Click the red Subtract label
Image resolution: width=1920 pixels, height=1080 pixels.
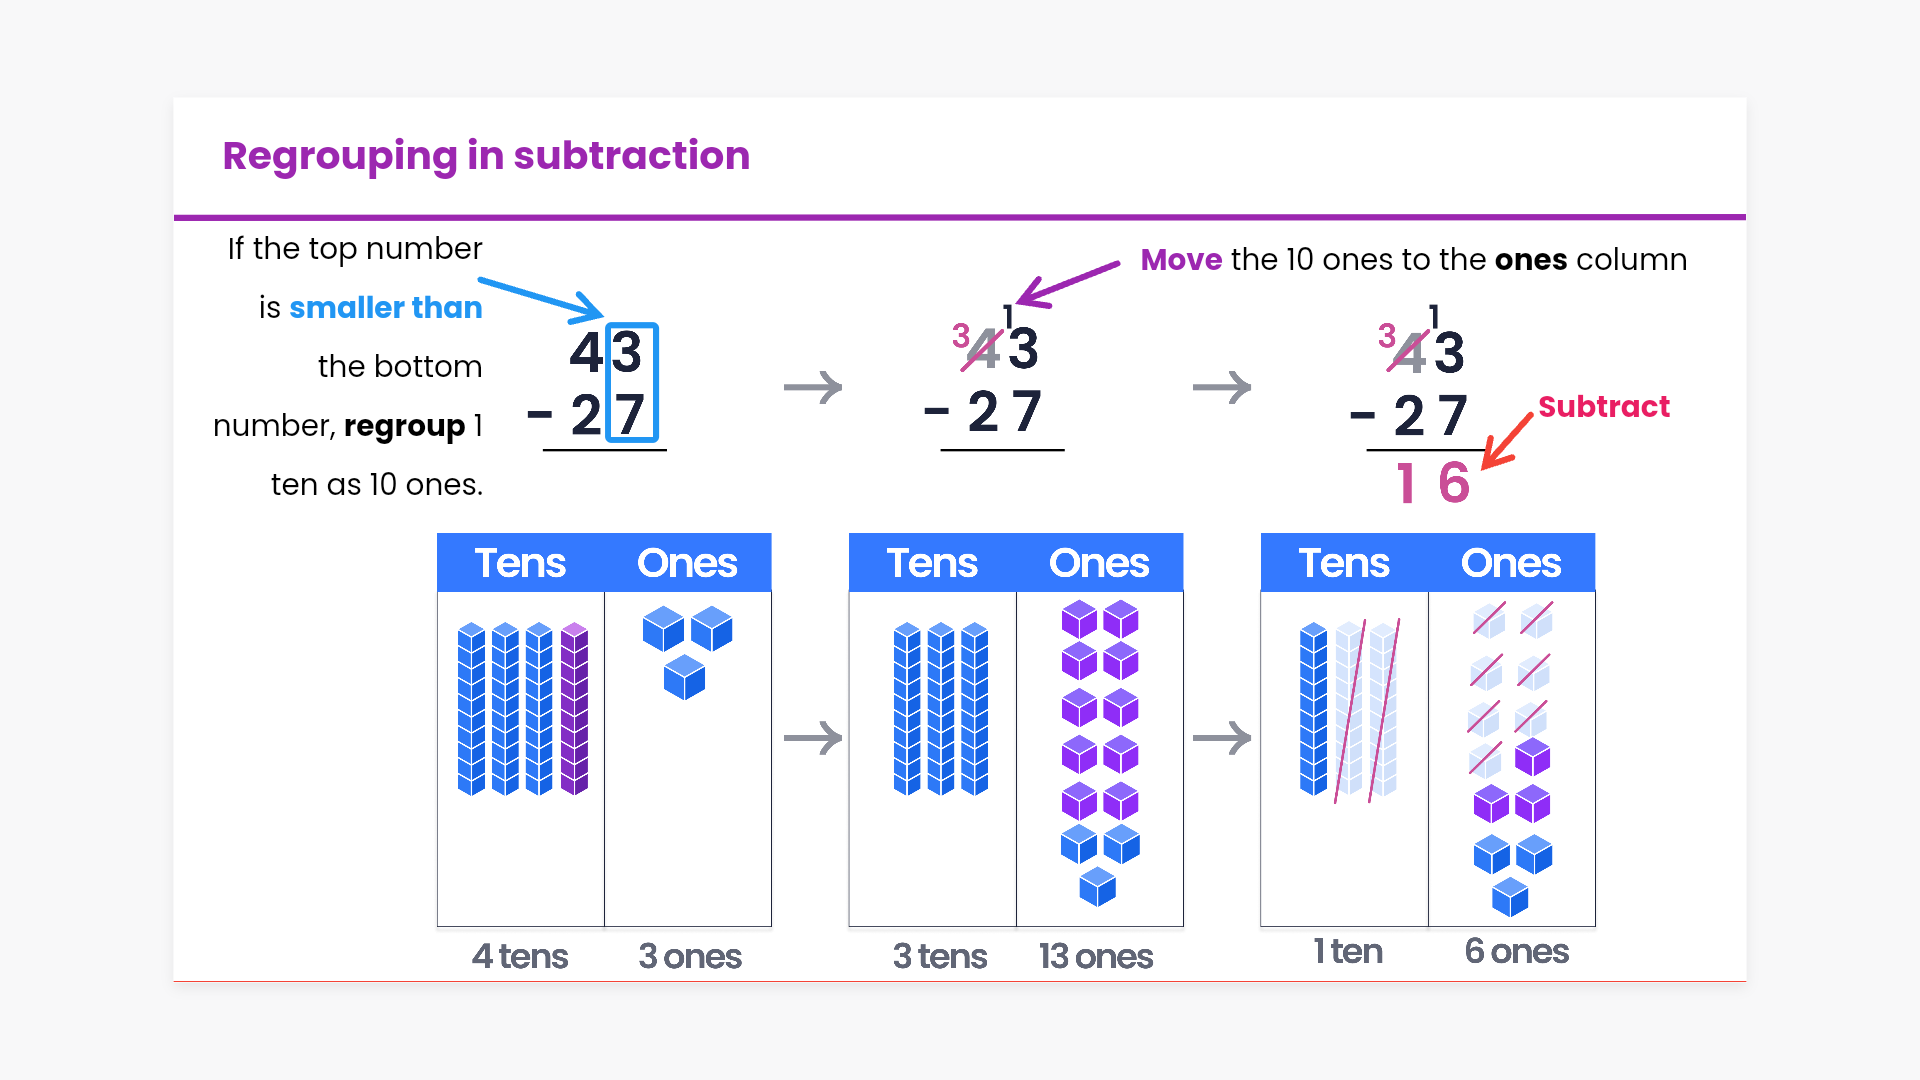pos(1603,407)
